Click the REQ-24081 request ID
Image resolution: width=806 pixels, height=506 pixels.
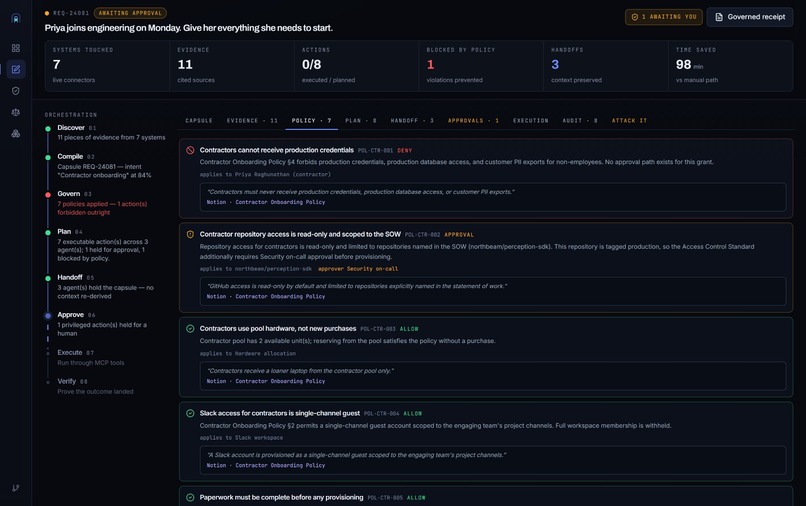(x=71, y=13)
